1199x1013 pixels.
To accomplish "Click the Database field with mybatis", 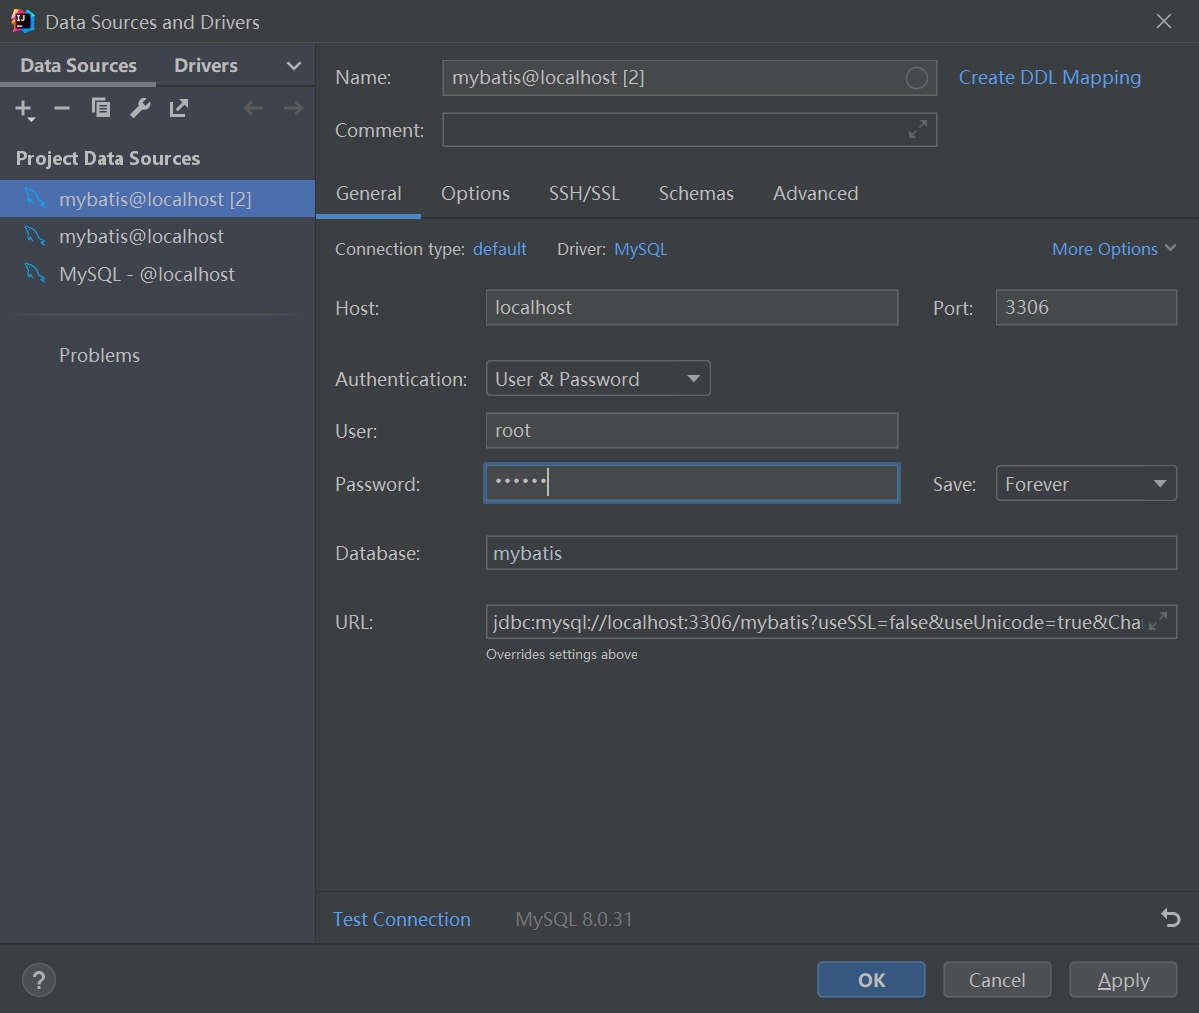I will pos(831,553).
